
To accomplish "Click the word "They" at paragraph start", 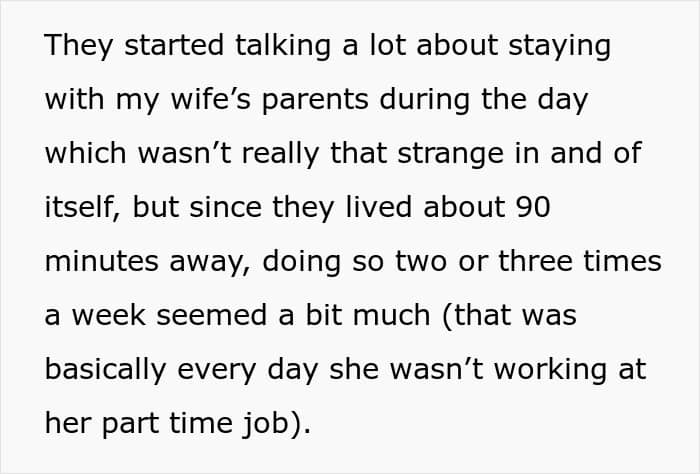I will point(79,46).
